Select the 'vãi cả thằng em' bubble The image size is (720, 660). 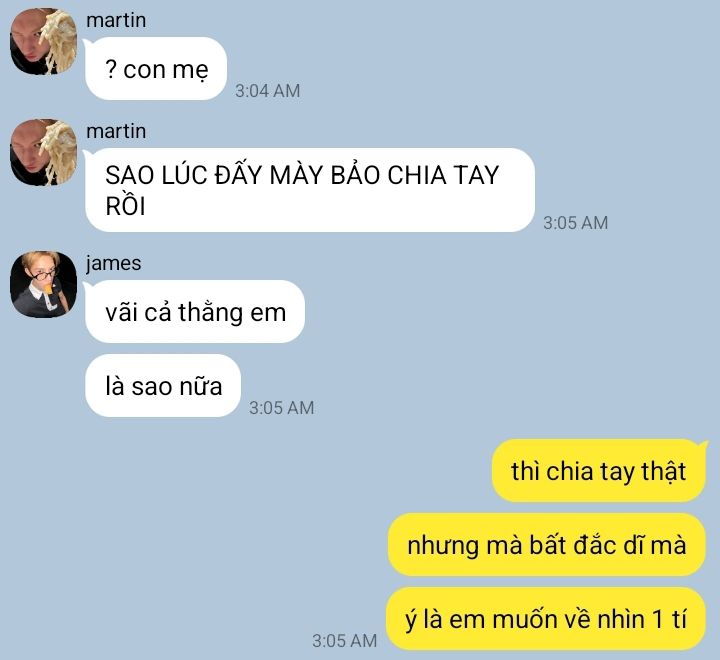195,311
